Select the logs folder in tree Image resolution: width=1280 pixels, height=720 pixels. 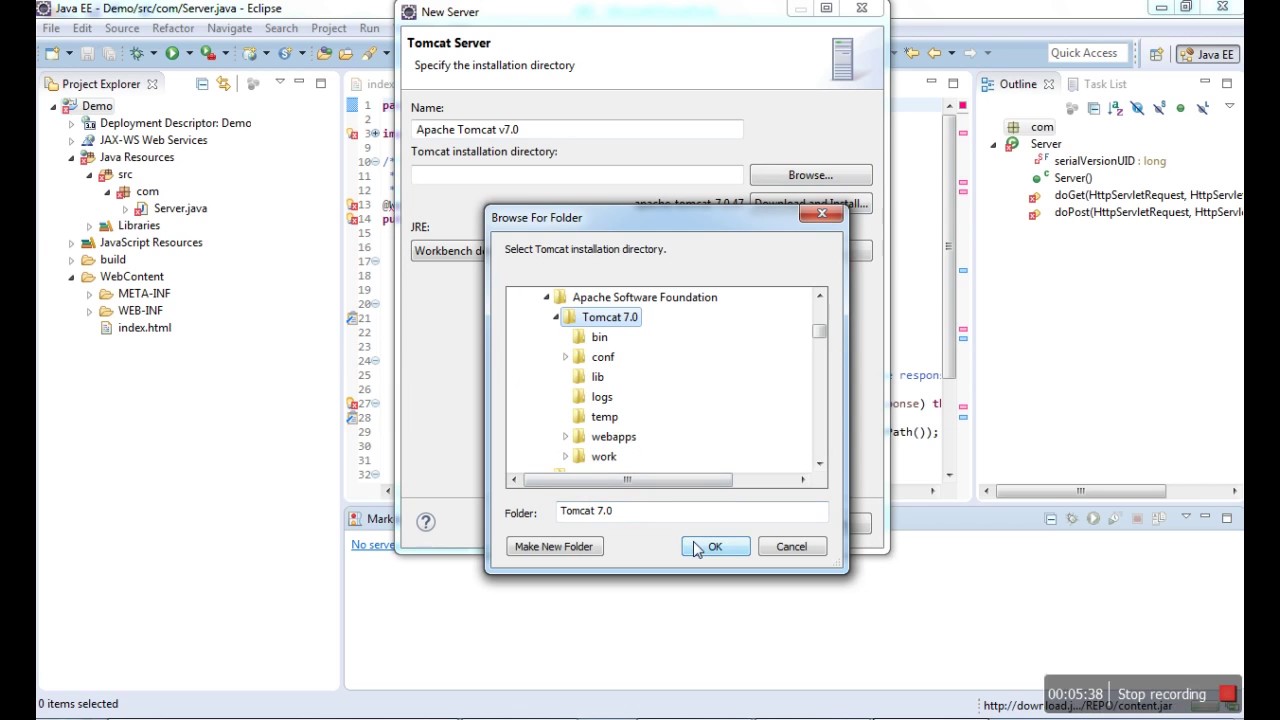click(602, 397)
